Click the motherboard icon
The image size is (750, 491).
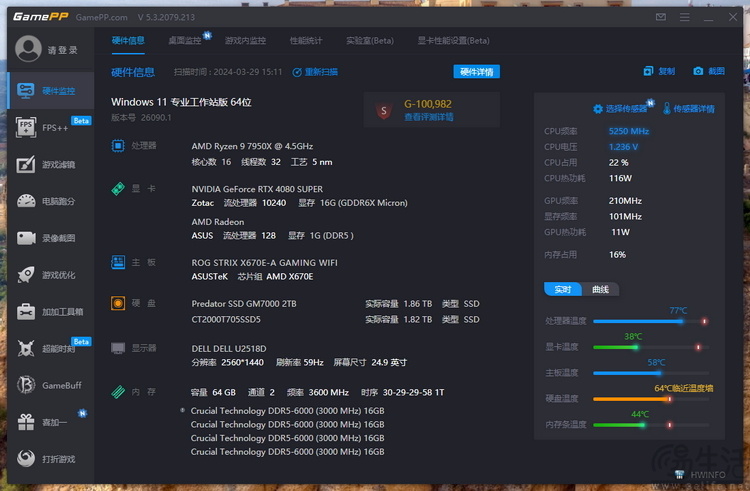click(118, 262)
